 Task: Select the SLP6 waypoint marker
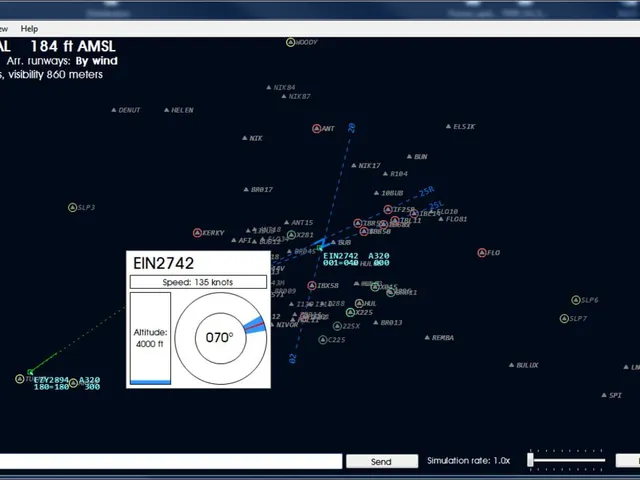coord(576,300)
